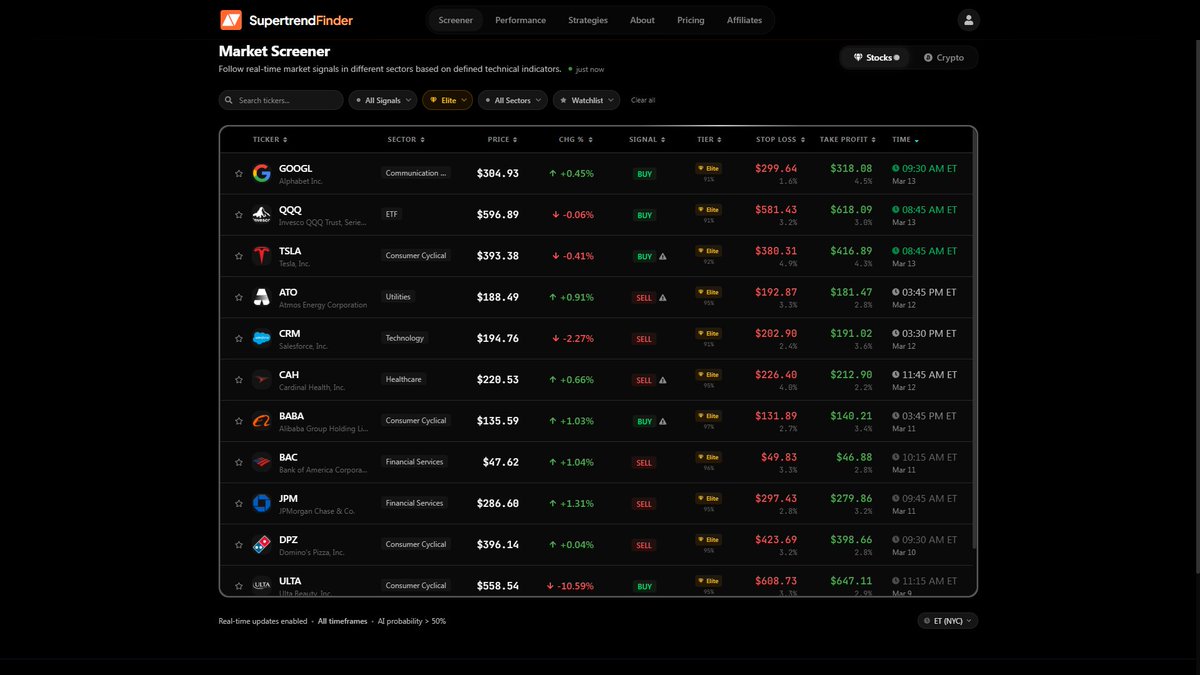
Task: Focus the Search tickers input field
Action: [x=281, y=100]
